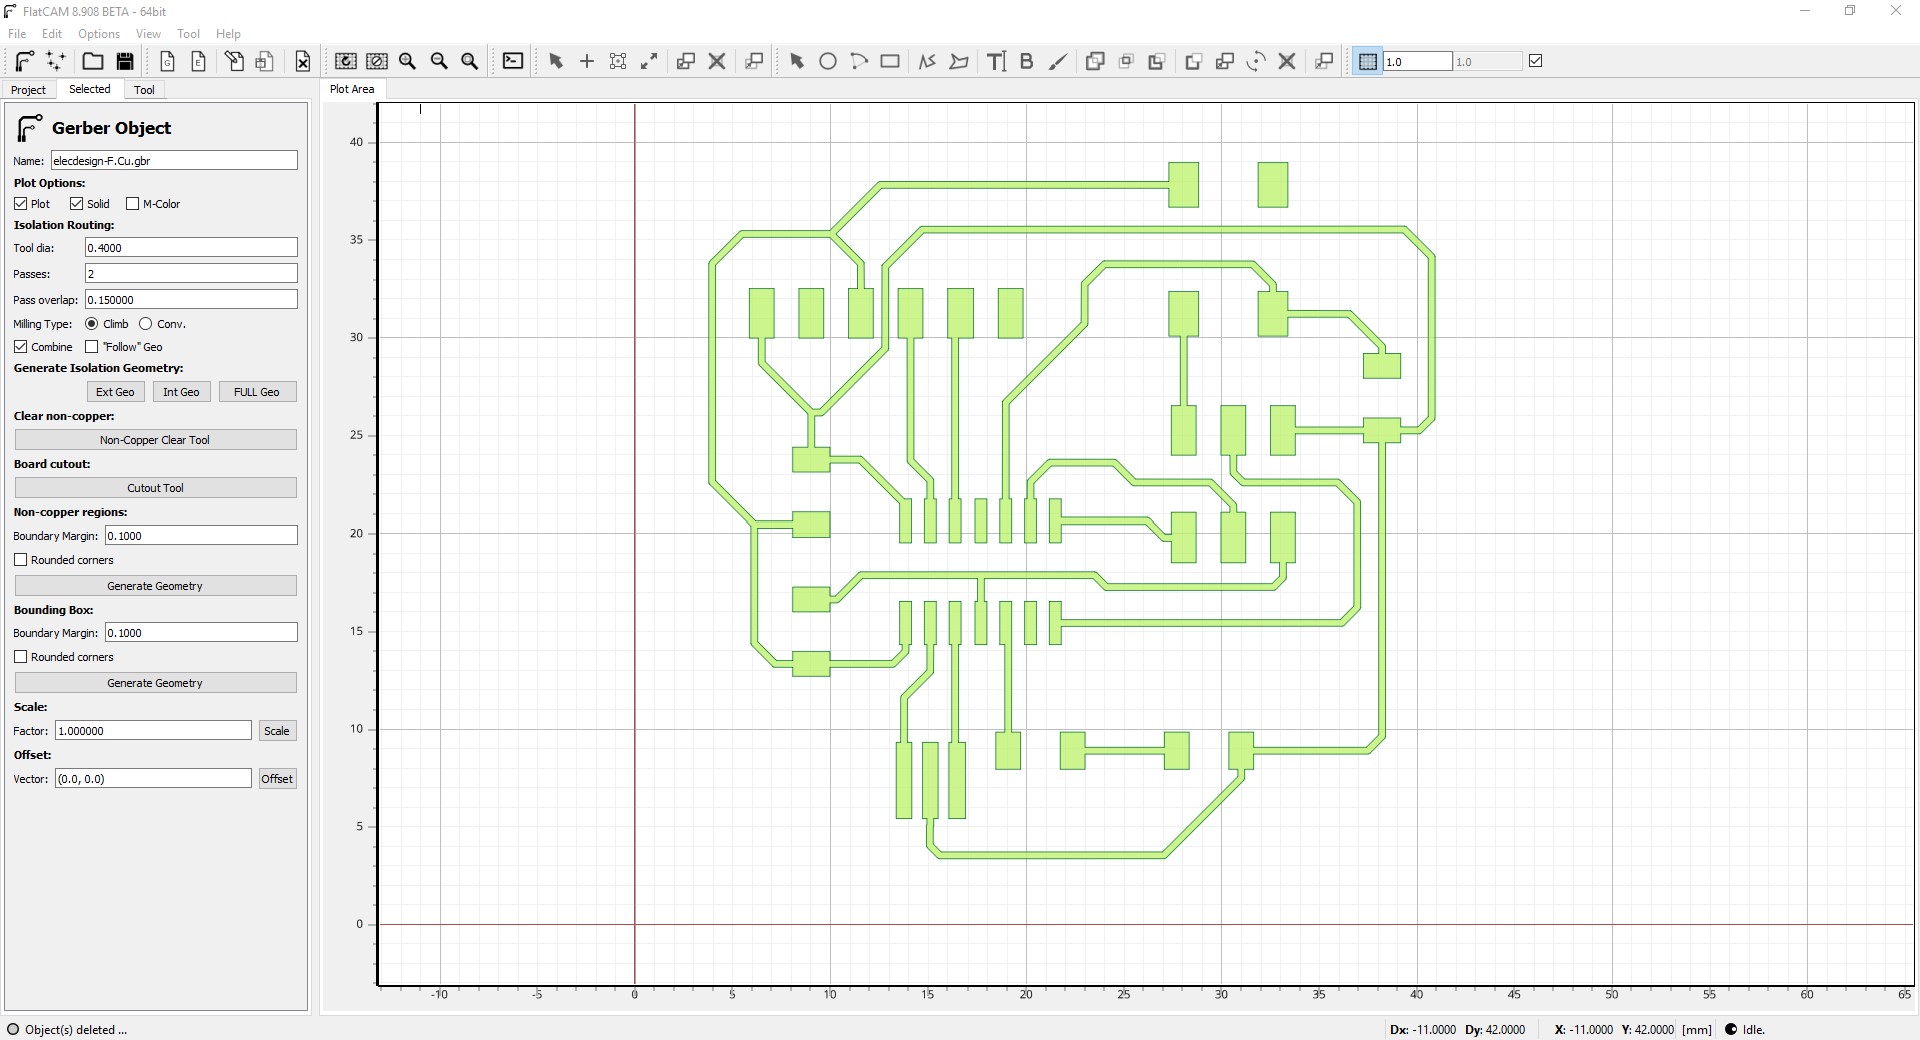Zoom to fit using the third magnifier icon
Viewport: 1920px width, 1040px height.
pos(470,61)
